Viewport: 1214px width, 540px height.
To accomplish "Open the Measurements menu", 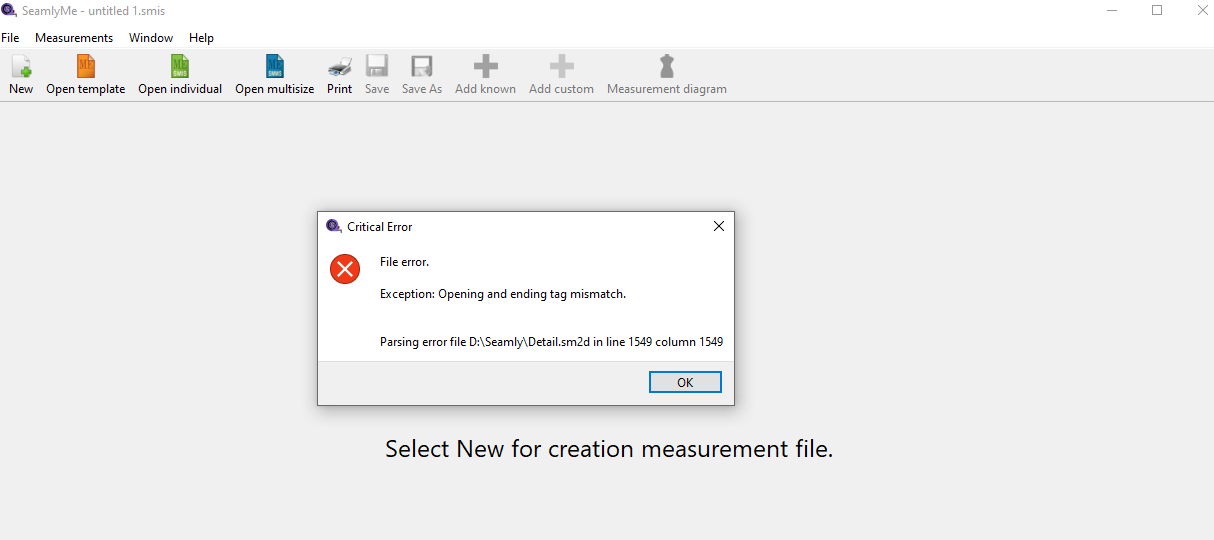I will click(74, 38).
